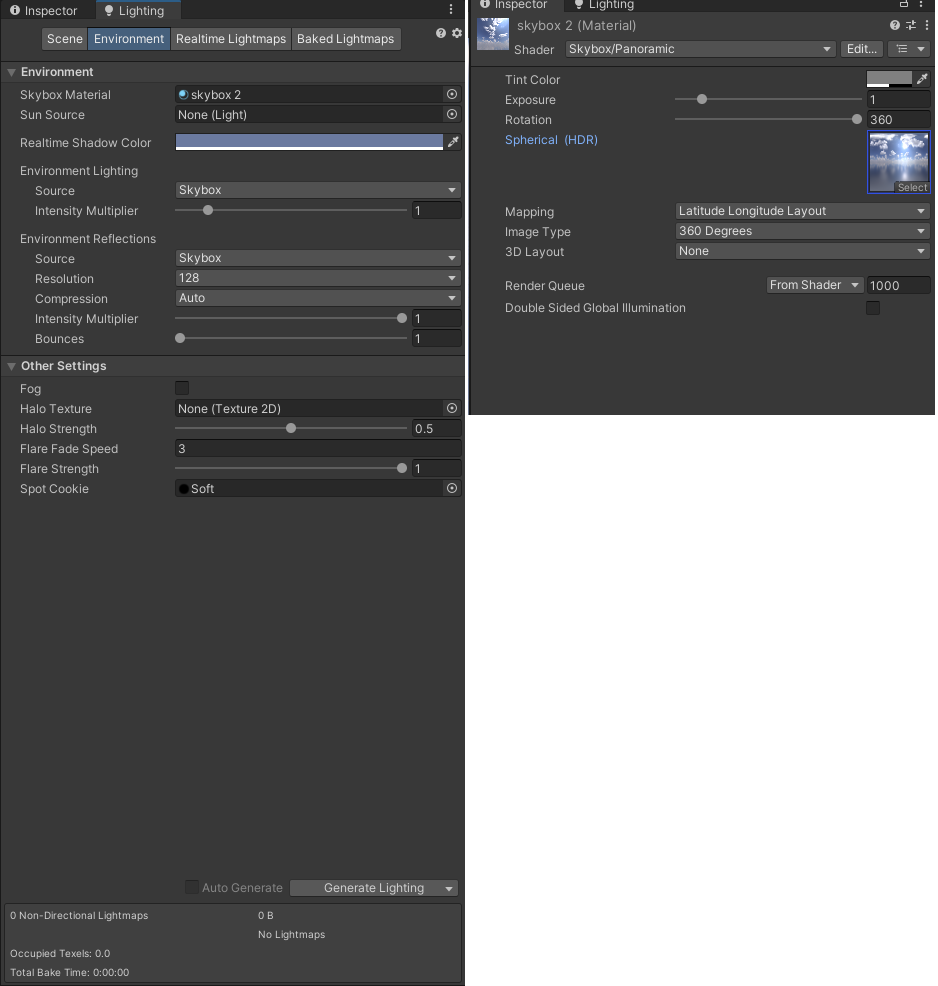Open Realtime Lightmaps tab
This screenshot has width=938, height=986.
tap(231, 39)
